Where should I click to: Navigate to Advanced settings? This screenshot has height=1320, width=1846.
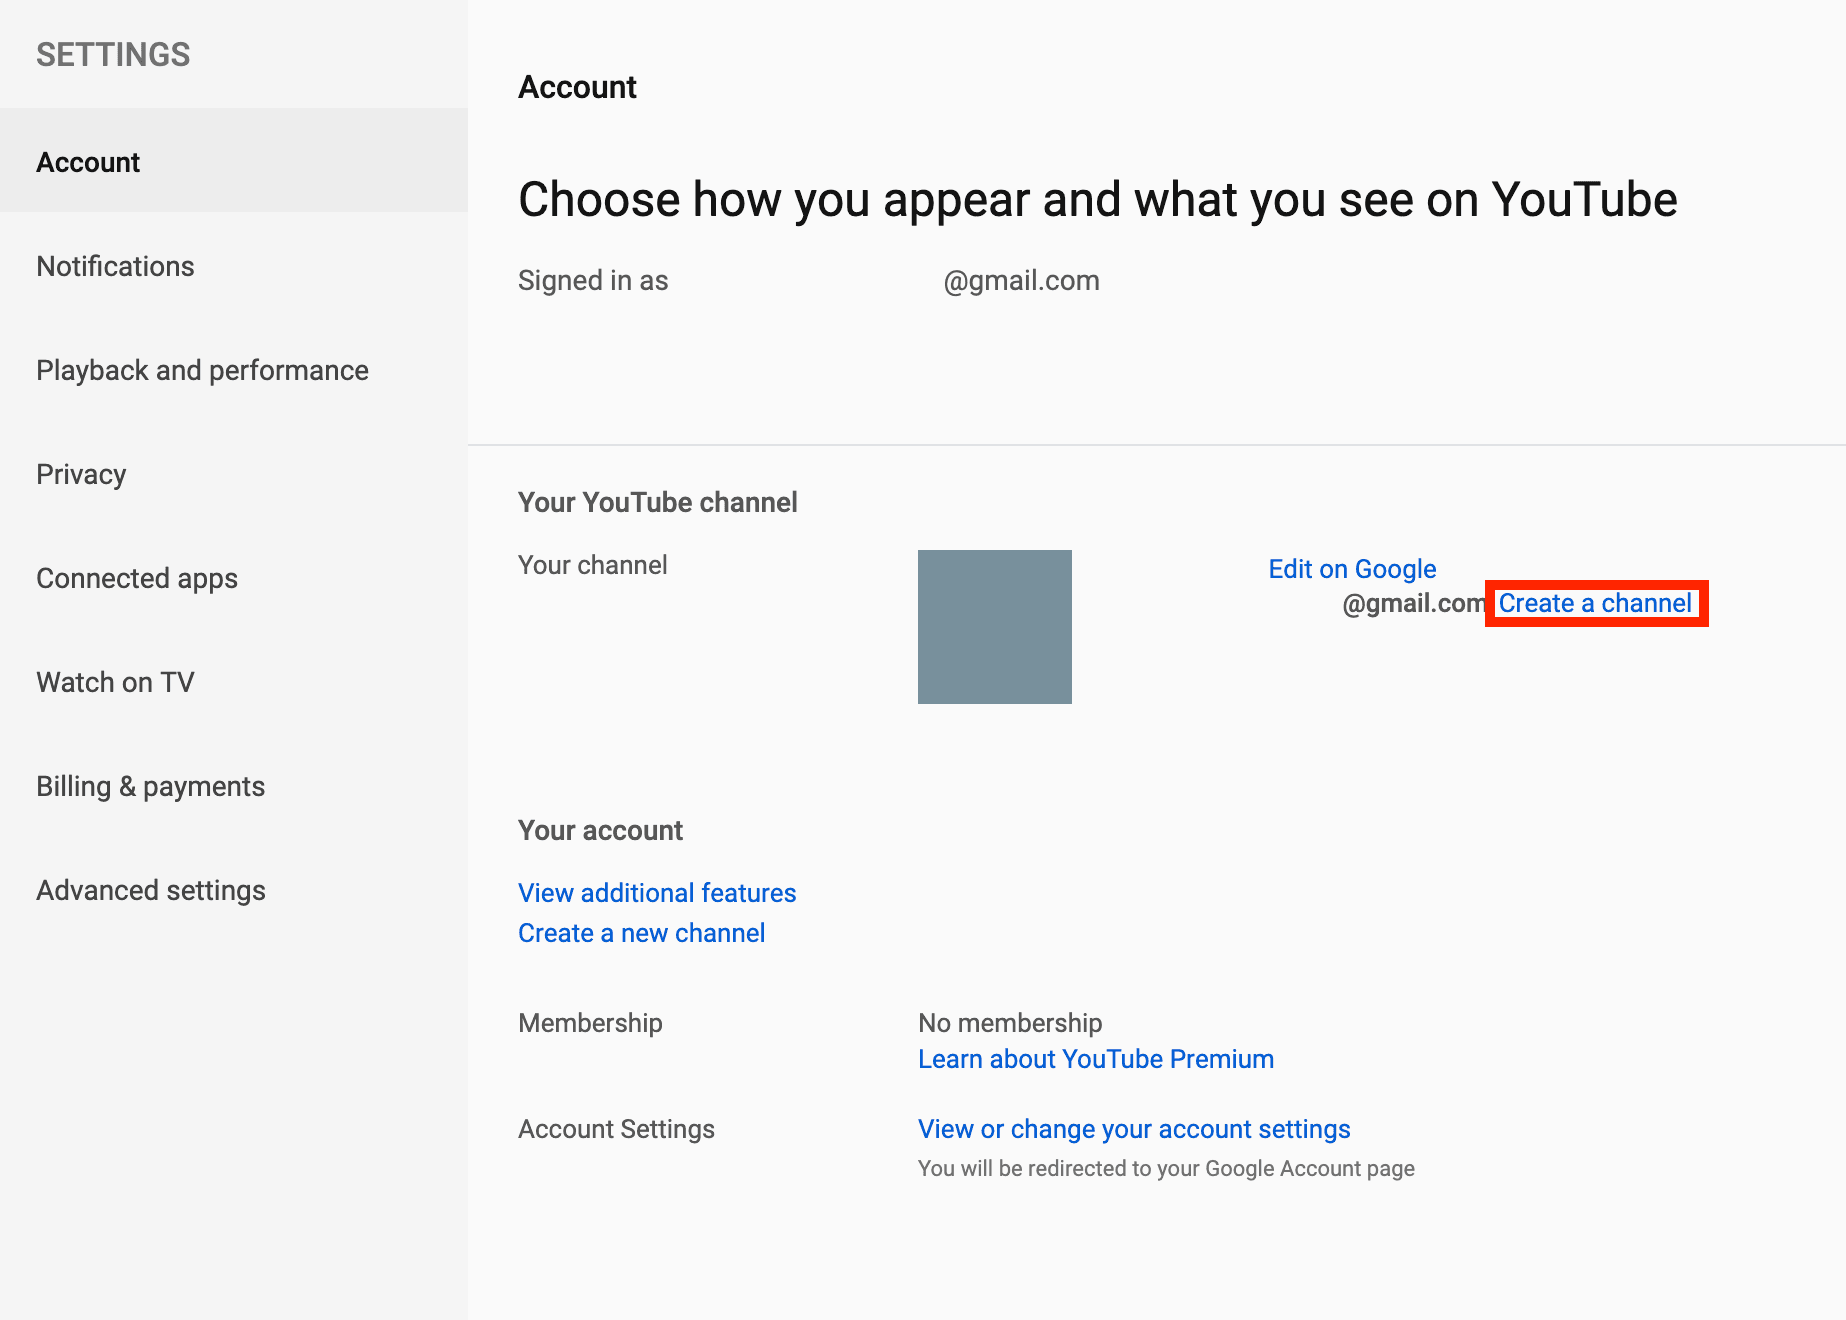click(x=151, y=890)
